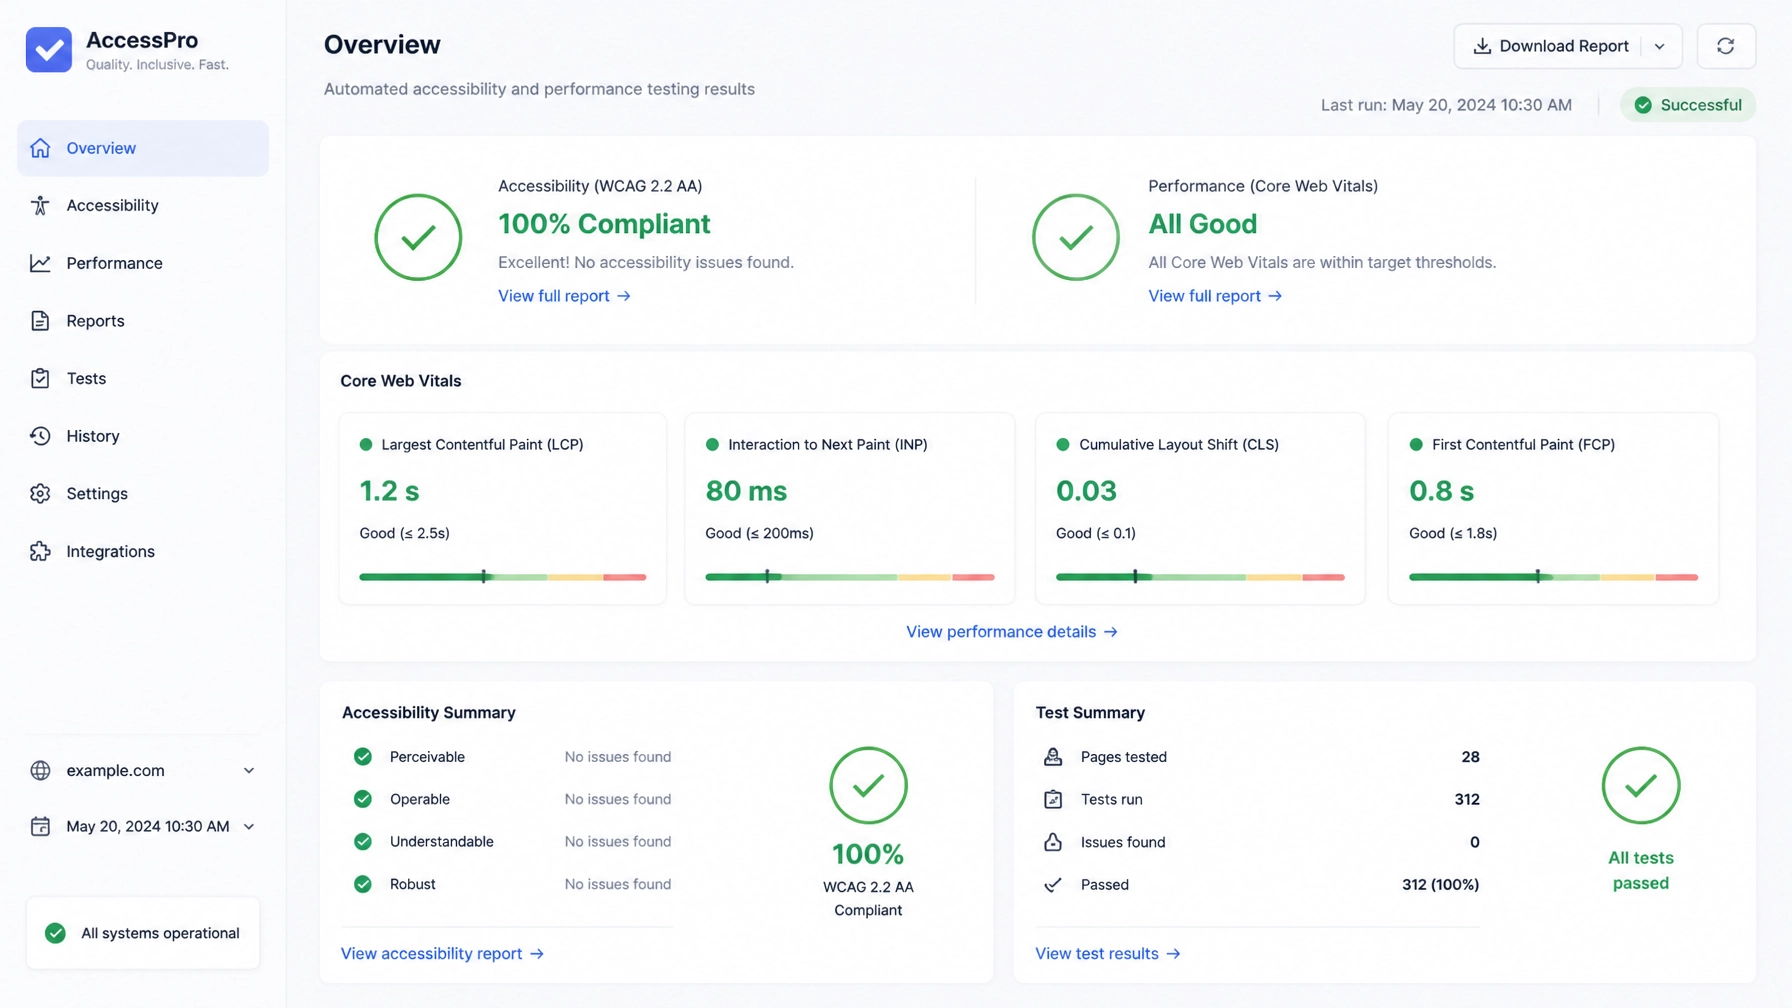Click the Settings gear icon

[40, 494]
